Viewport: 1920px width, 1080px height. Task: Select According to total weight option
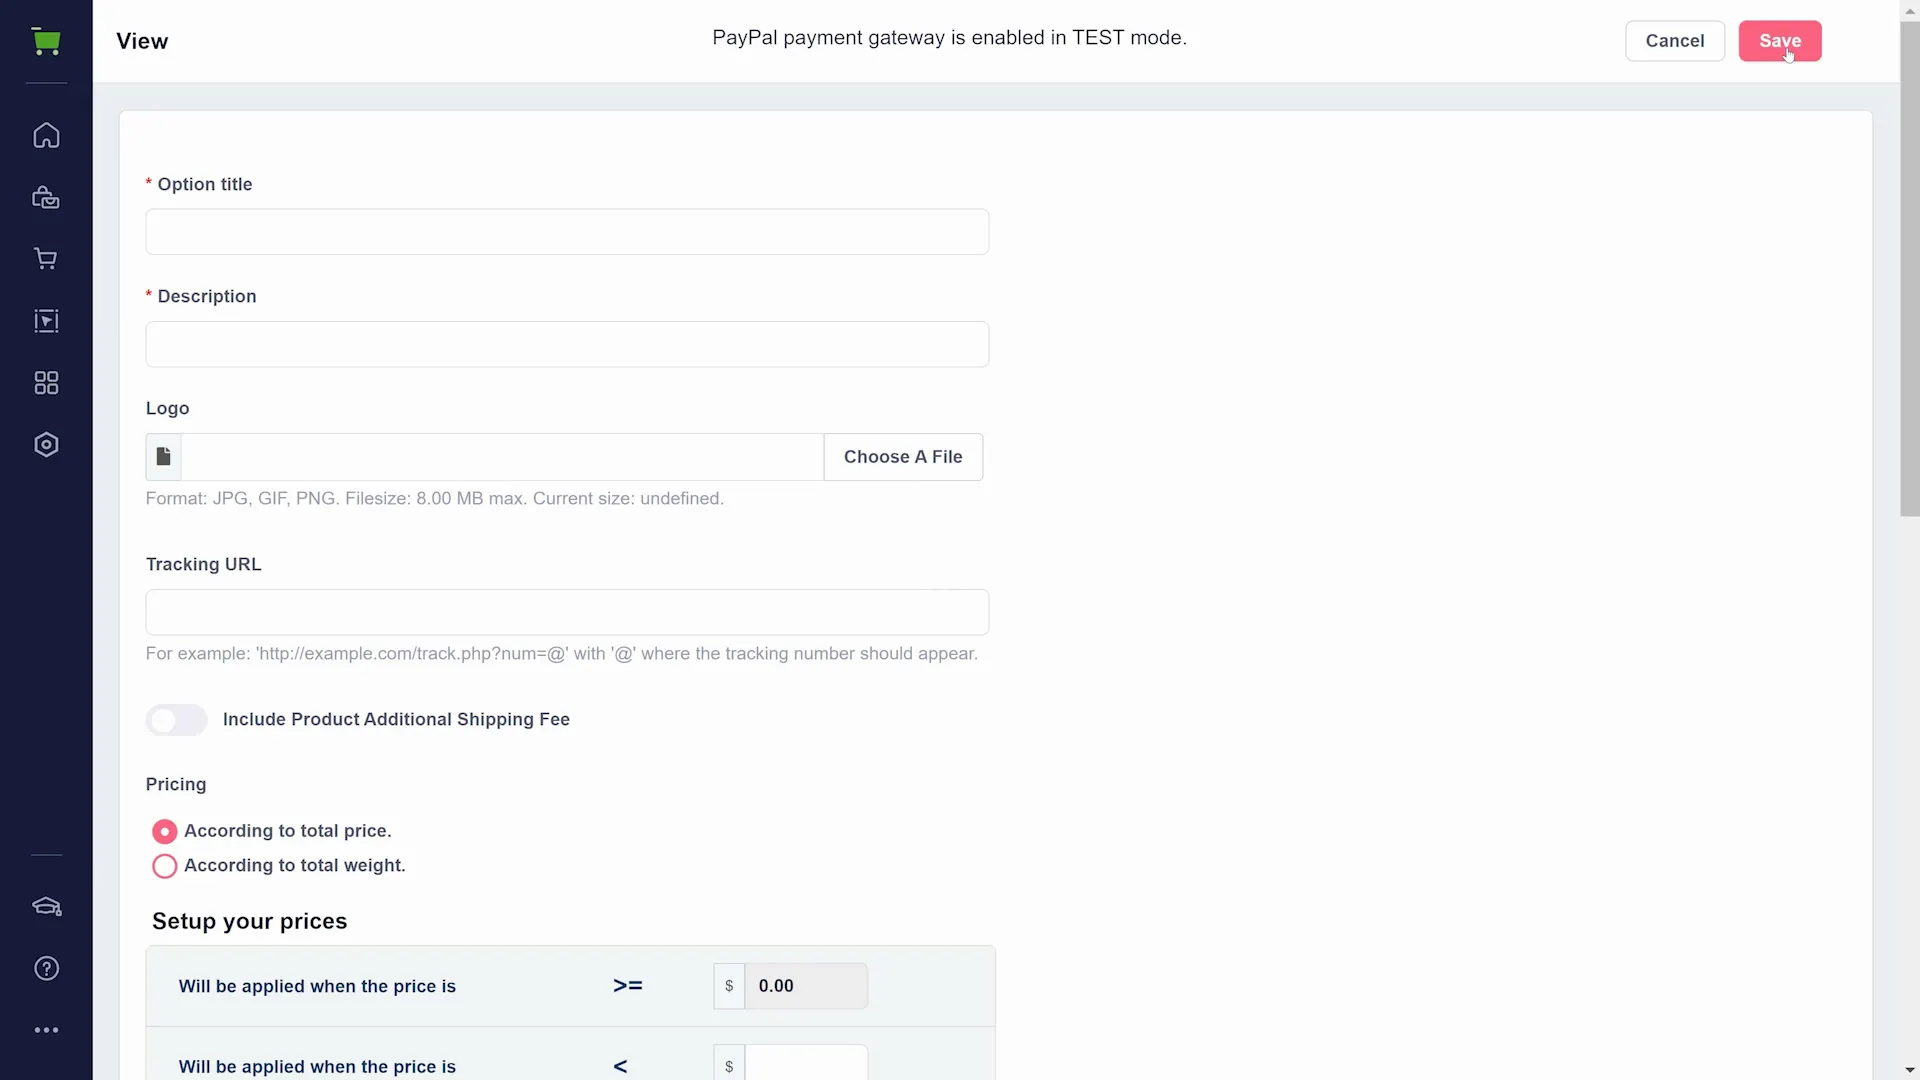(165, 866)
